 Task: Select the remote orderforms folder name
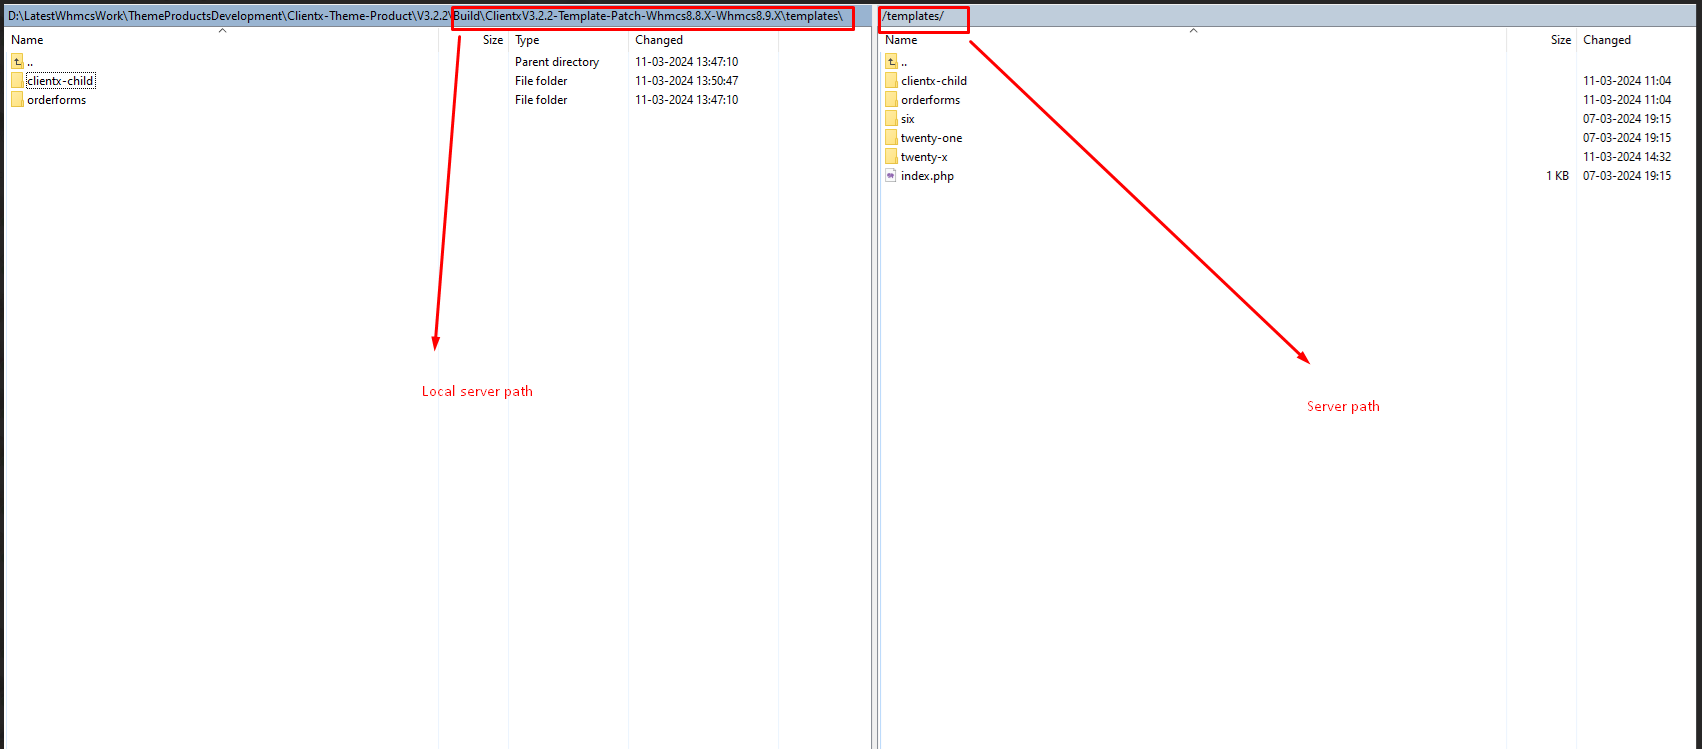click(930, 100)
